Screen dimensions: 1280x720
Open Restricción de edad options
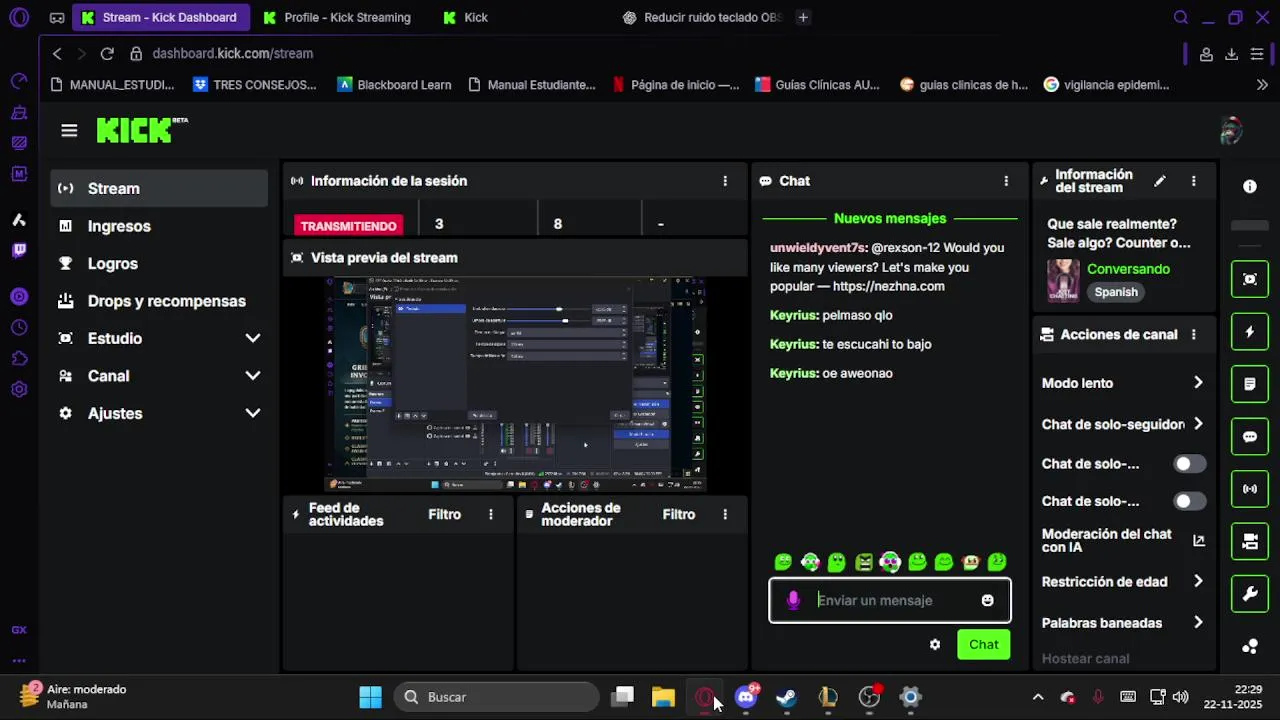1198,582
